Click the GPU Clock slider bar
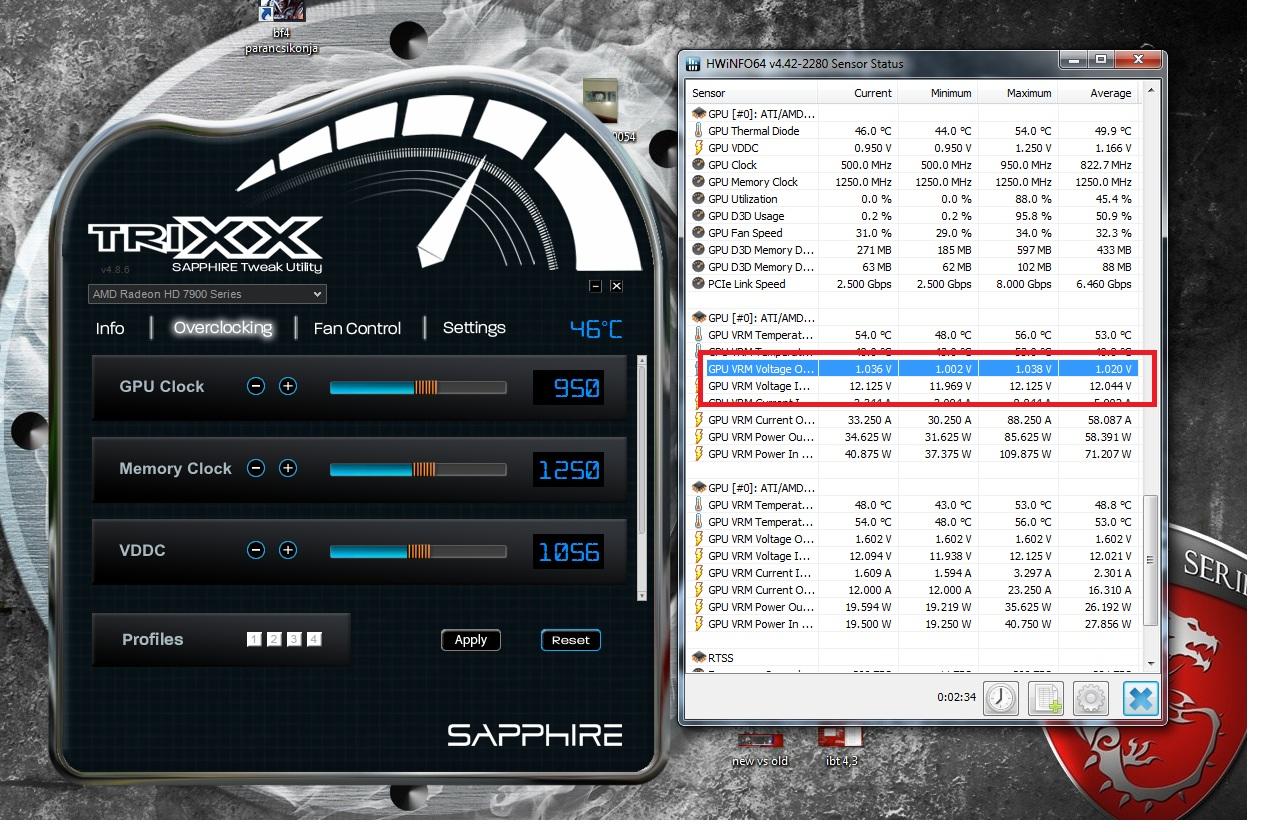1261x832 pixels. pos(418,387)
